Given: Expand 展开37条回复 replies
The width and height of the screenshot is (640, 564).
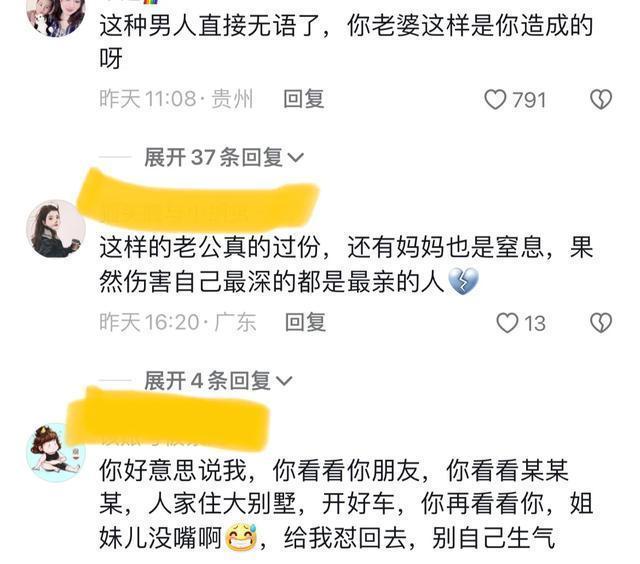Looking at the screenshot, I should coord(224,158).
